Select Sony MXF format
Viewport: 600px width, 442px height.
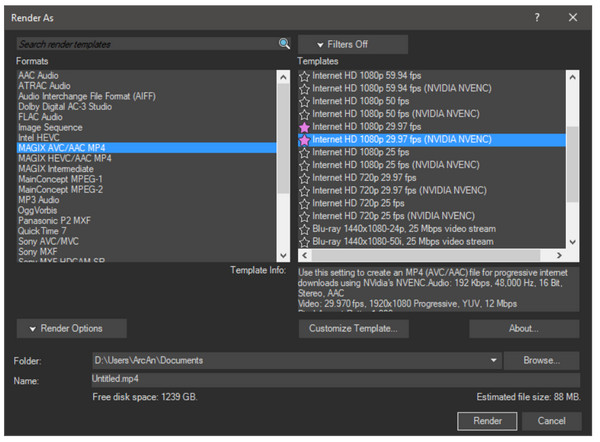click(147, 251)
